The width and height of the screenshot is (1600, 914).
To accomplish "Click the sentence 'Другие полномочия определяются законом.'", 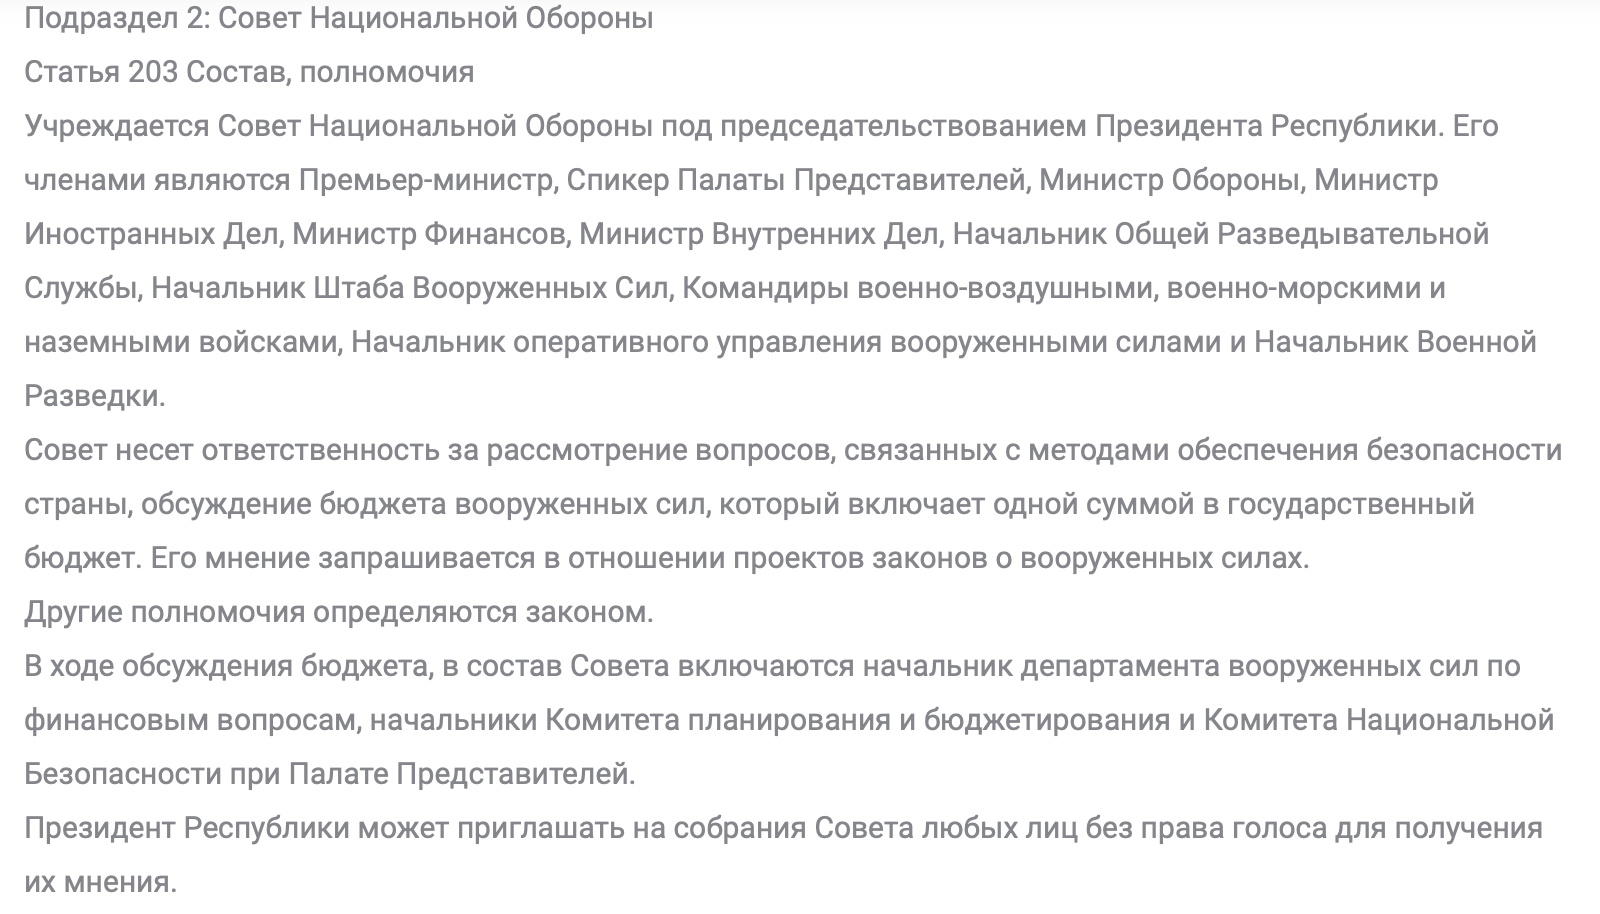I will click(339, 612).
